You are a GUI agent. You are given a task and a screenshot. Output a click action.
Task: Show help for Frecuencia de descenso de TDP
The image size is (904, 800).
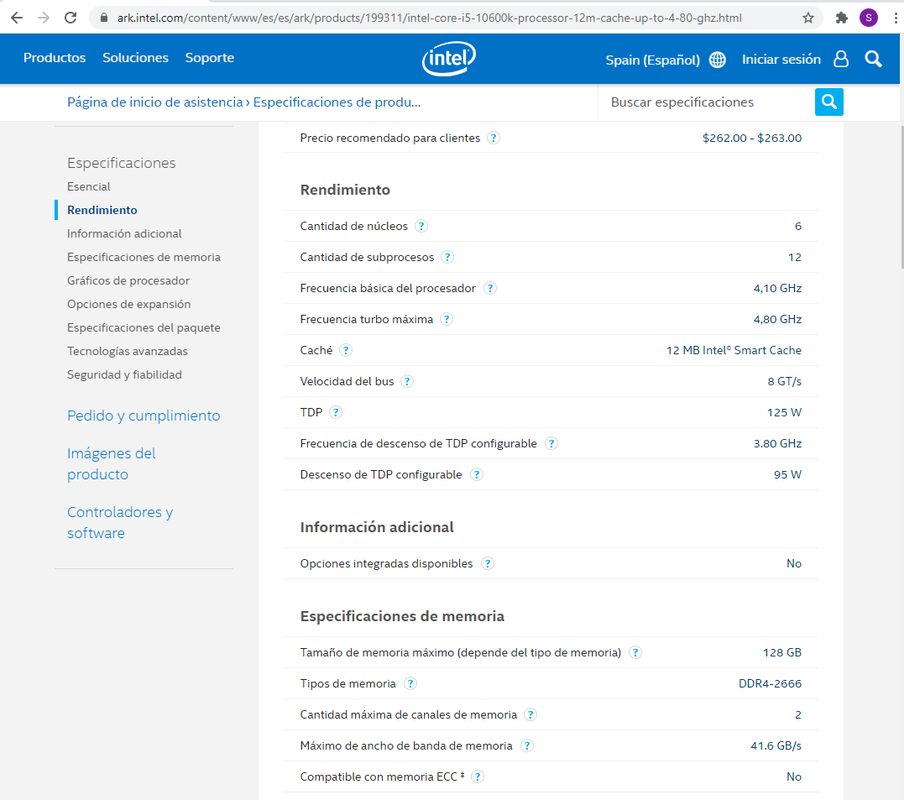552,444
